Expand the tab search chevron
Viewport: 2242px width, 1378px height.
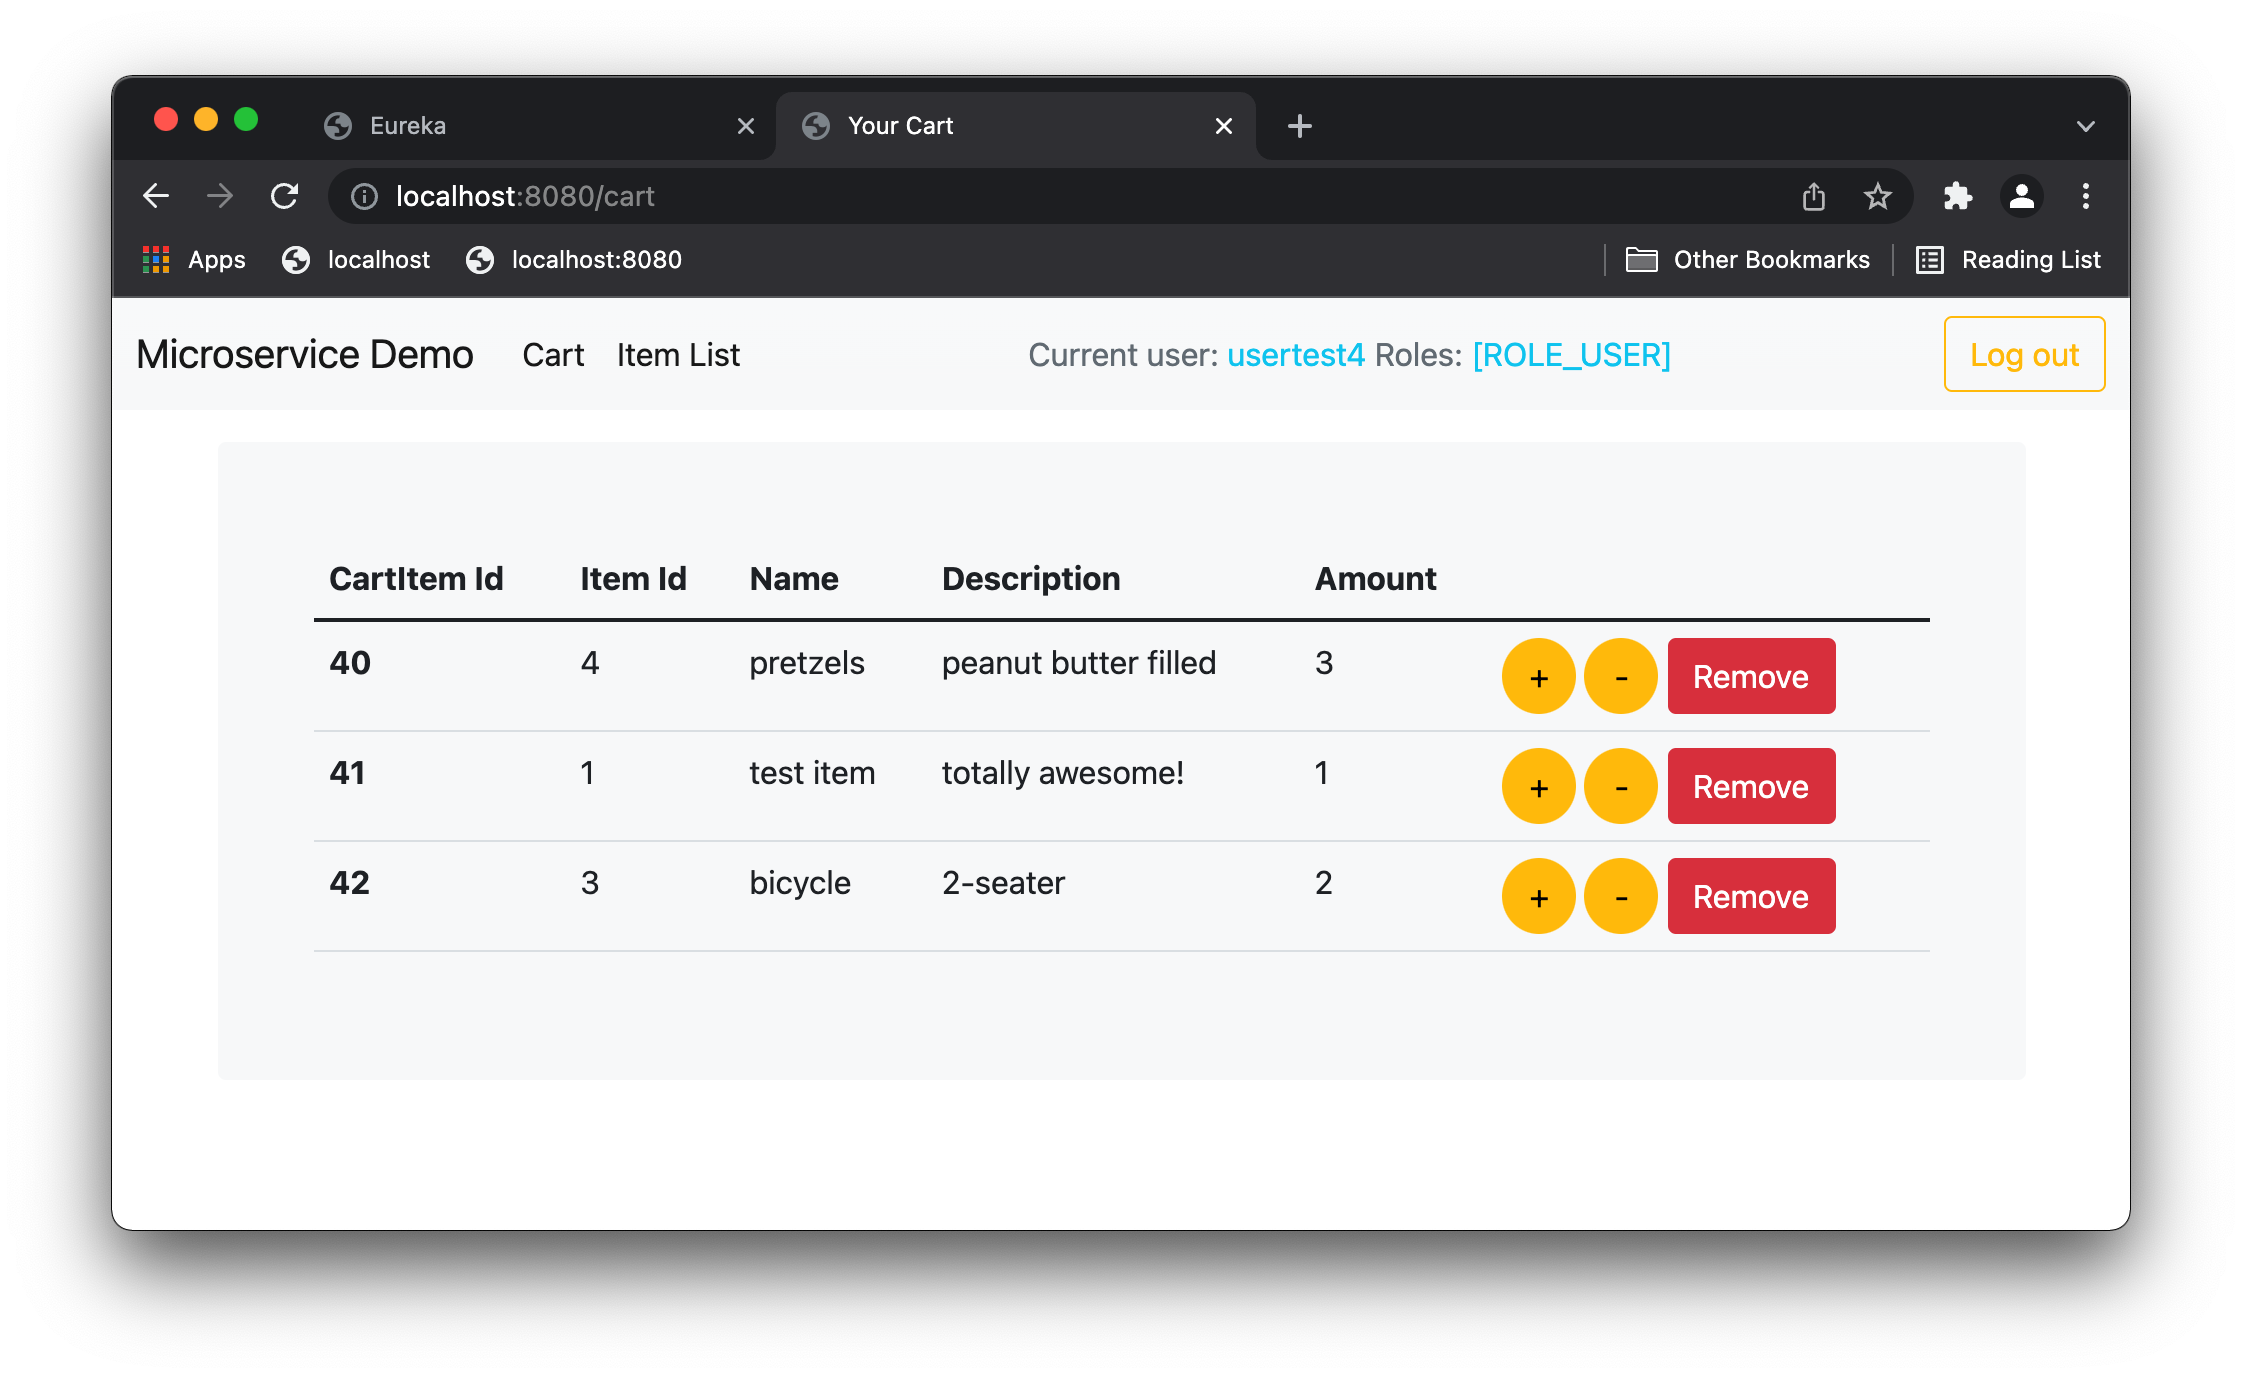click(x=2085, y=126)
